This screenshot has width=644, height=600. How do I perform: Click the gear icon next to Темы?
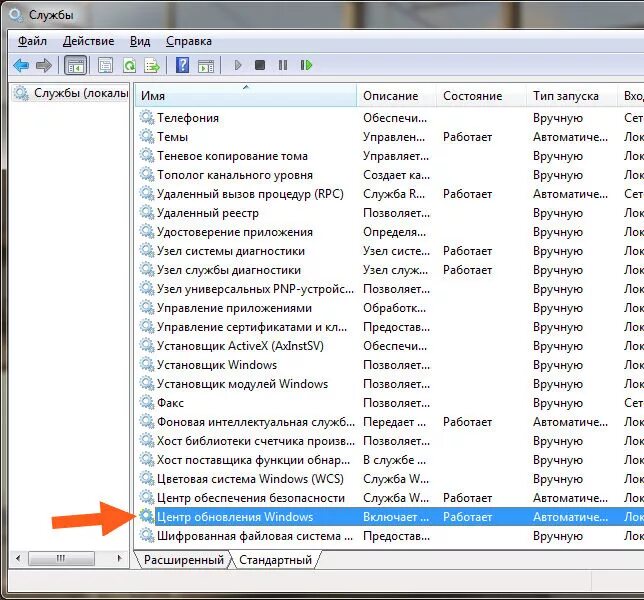pos(147,136)
